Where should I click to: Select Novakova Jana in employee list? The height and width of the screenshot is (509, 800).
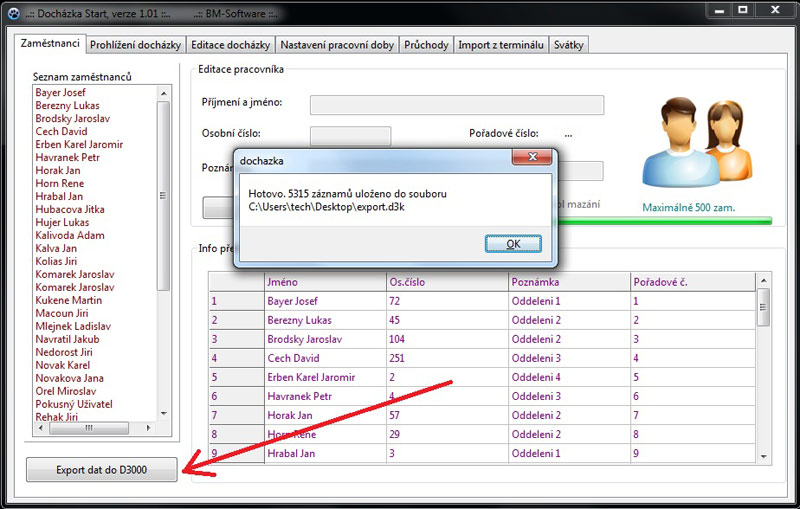(x=69, y=378)
